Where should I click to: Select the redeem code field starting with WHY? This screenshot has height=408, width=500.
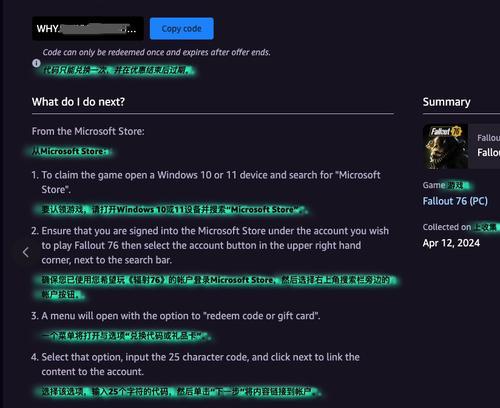[x=88, y=29]
